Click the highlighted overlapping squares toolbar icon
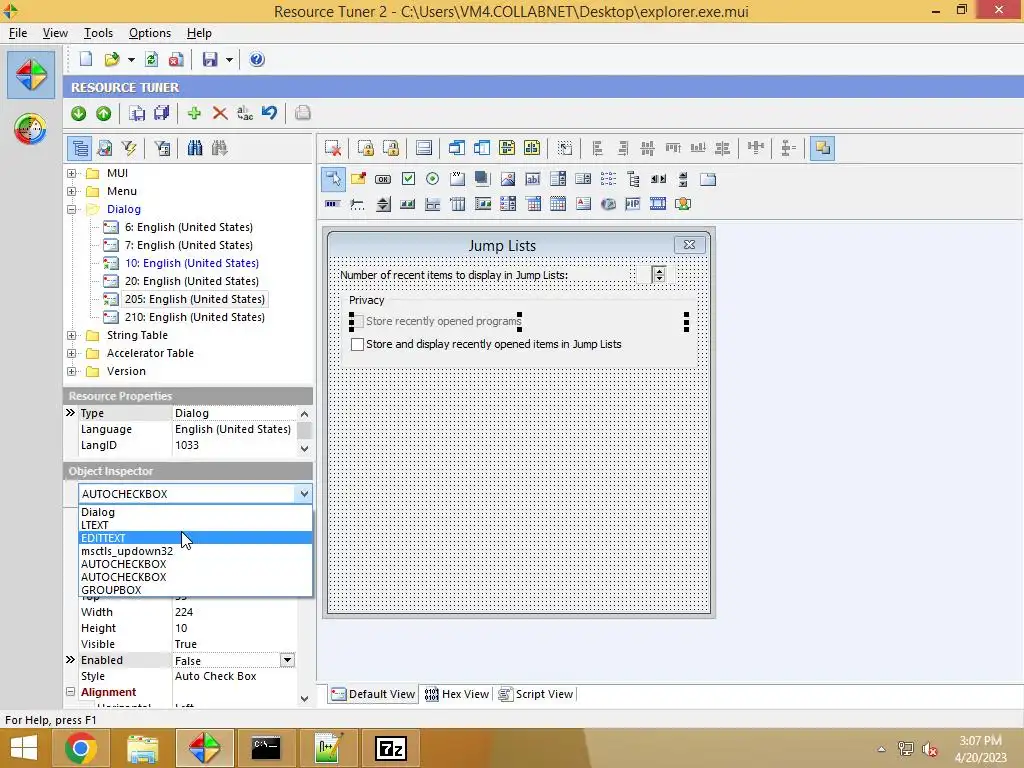The width and height of the screenshot is (1024, 768). click(x=822, y=148)
